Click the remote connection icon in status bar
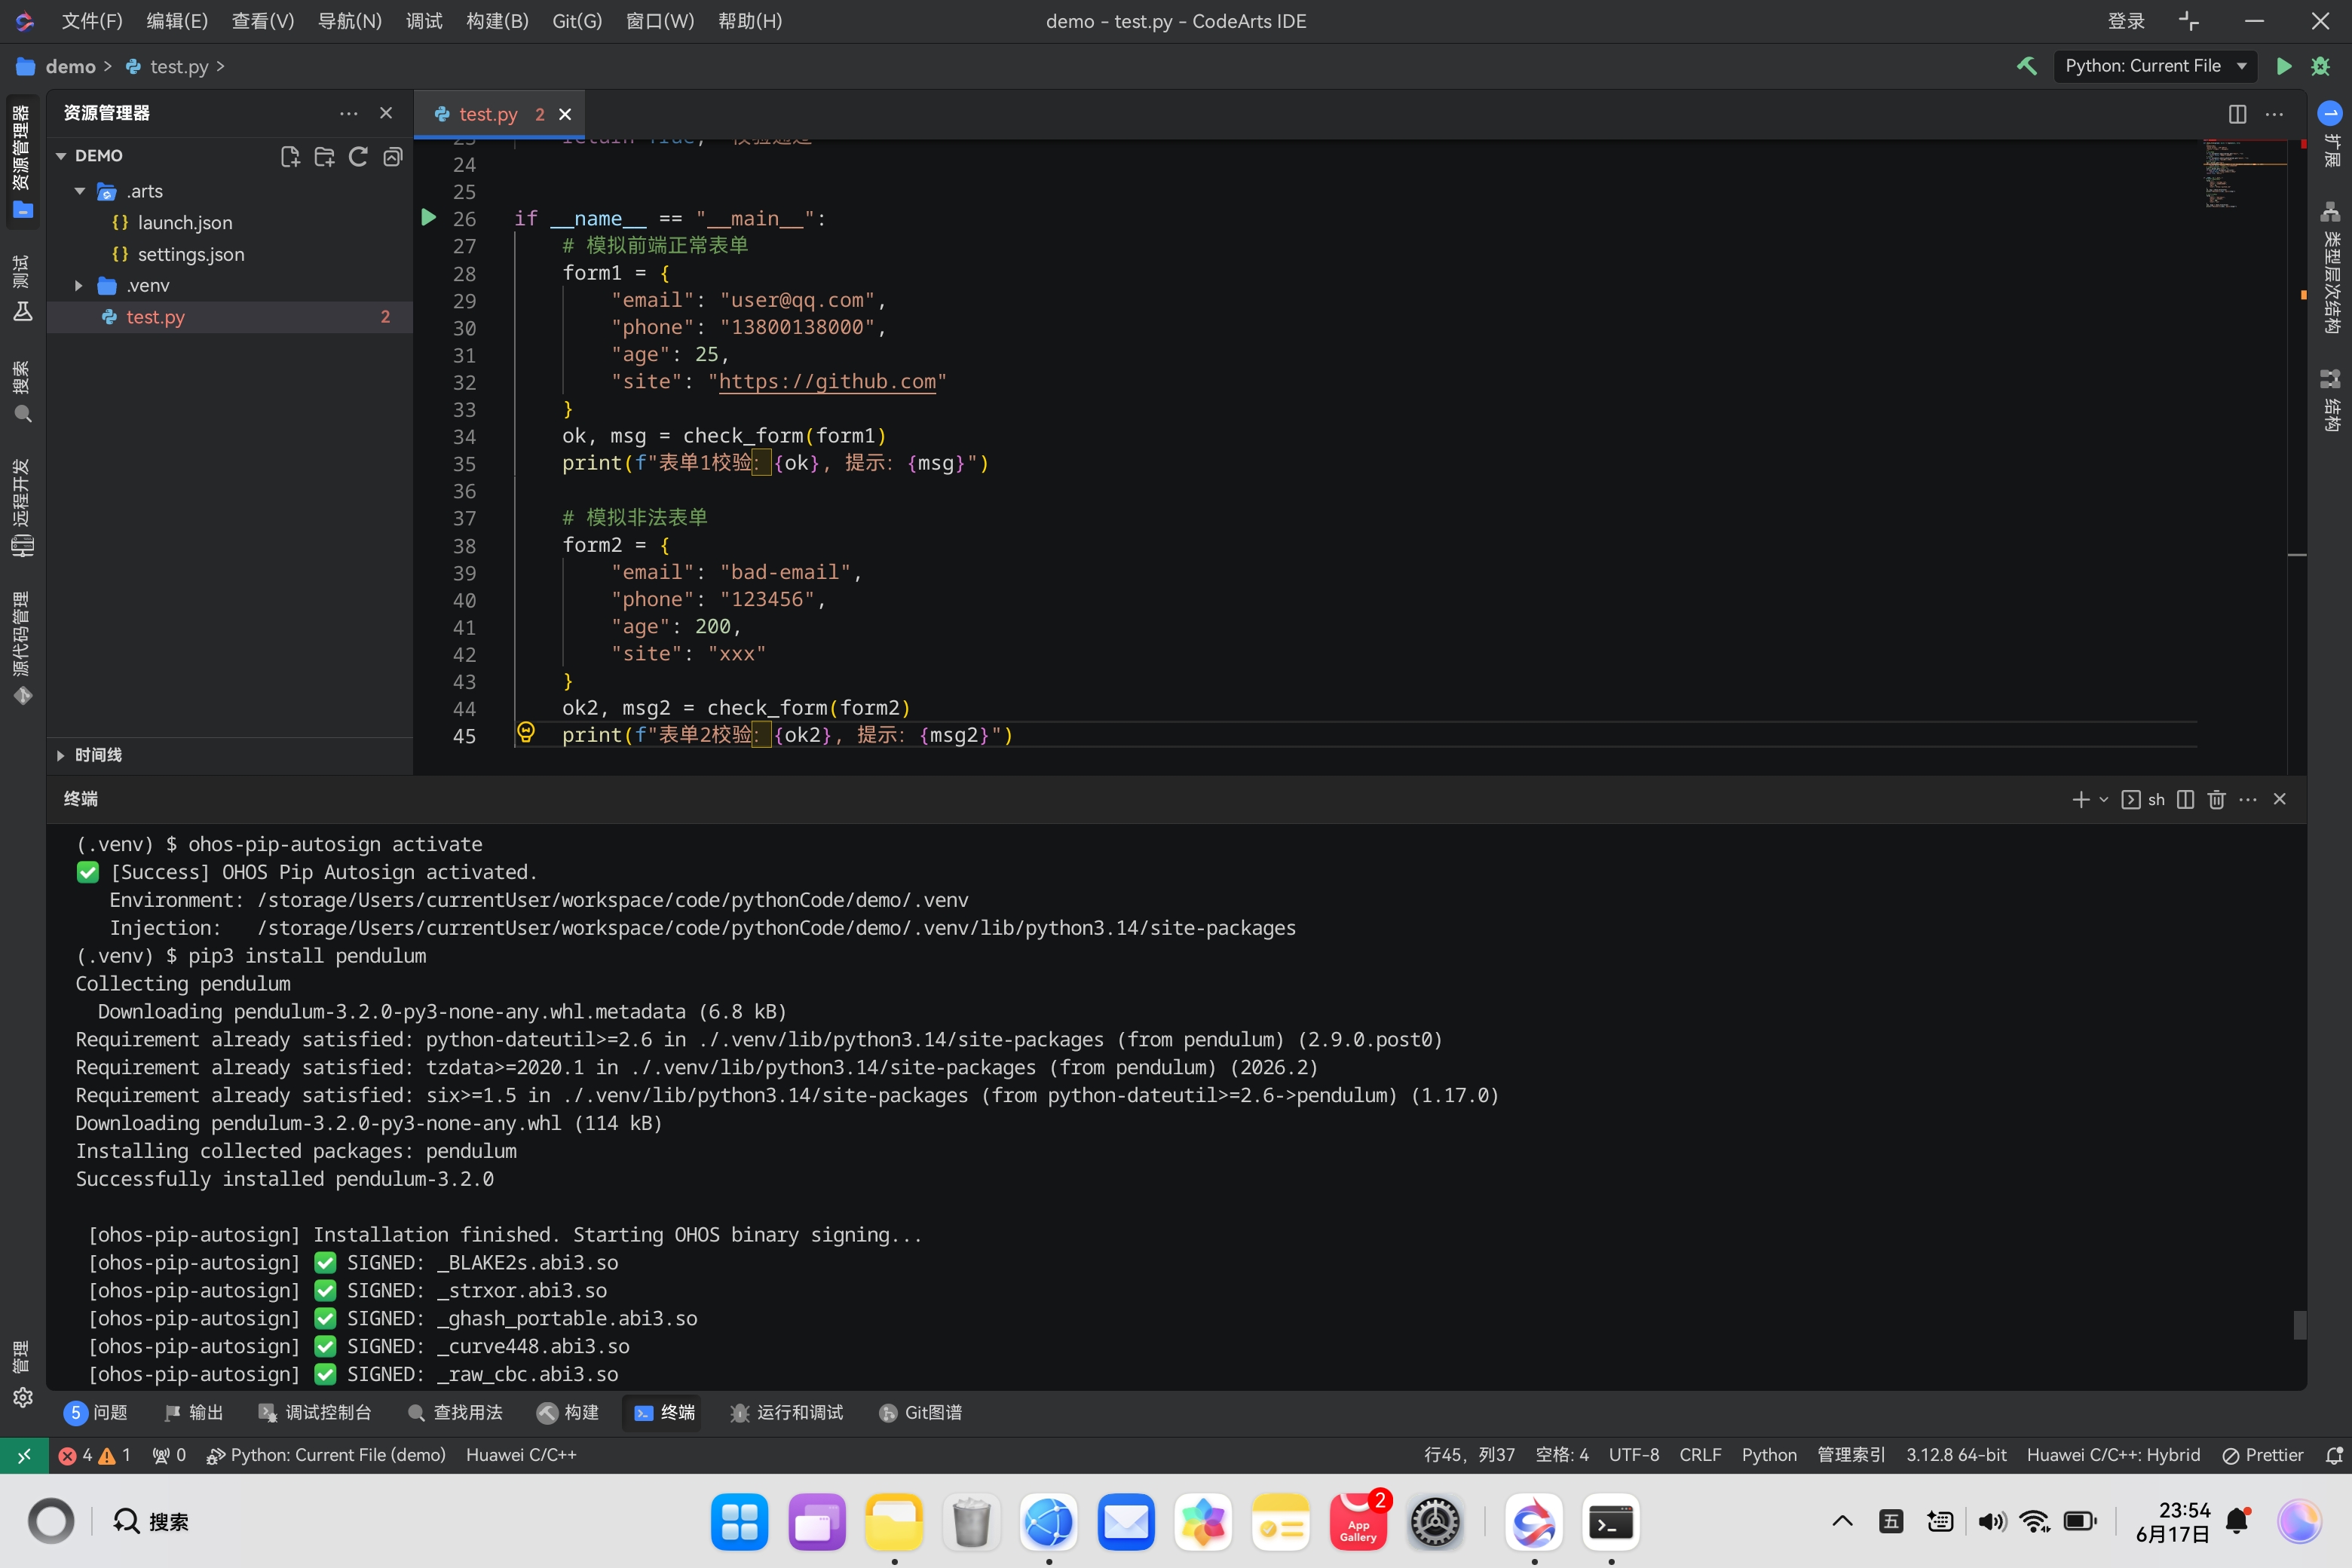The image size is (2352, 1568). (23, 1455)
